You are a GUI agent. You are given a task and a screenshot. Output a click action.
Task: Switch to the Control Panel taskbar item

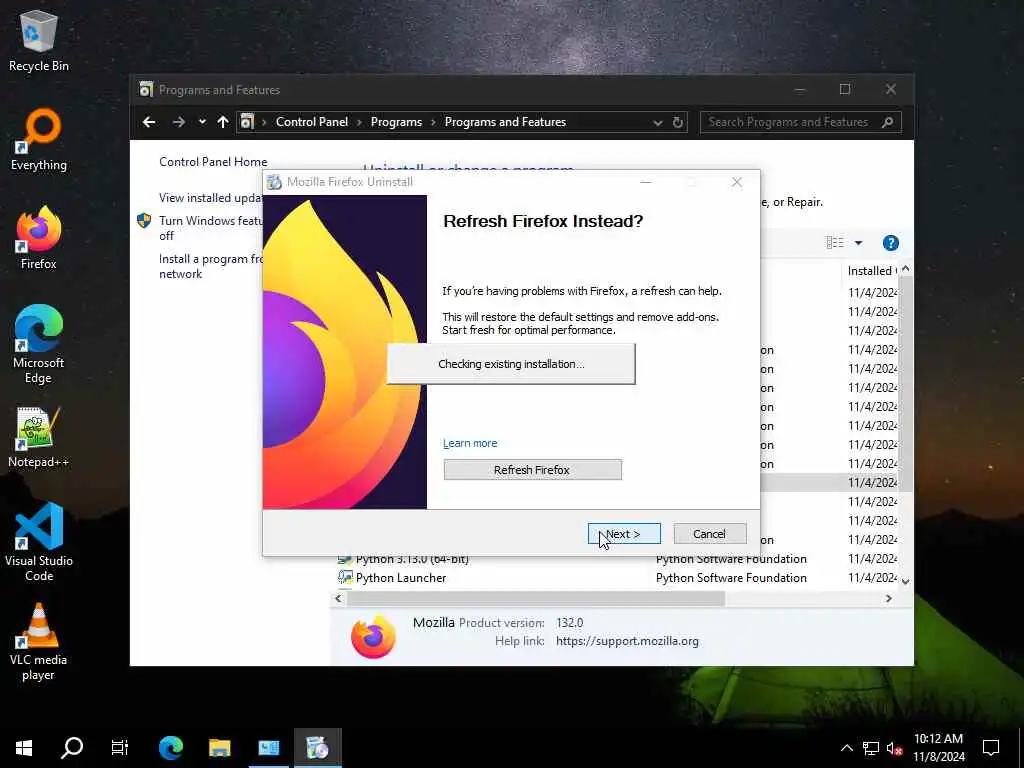click(268, 747)
